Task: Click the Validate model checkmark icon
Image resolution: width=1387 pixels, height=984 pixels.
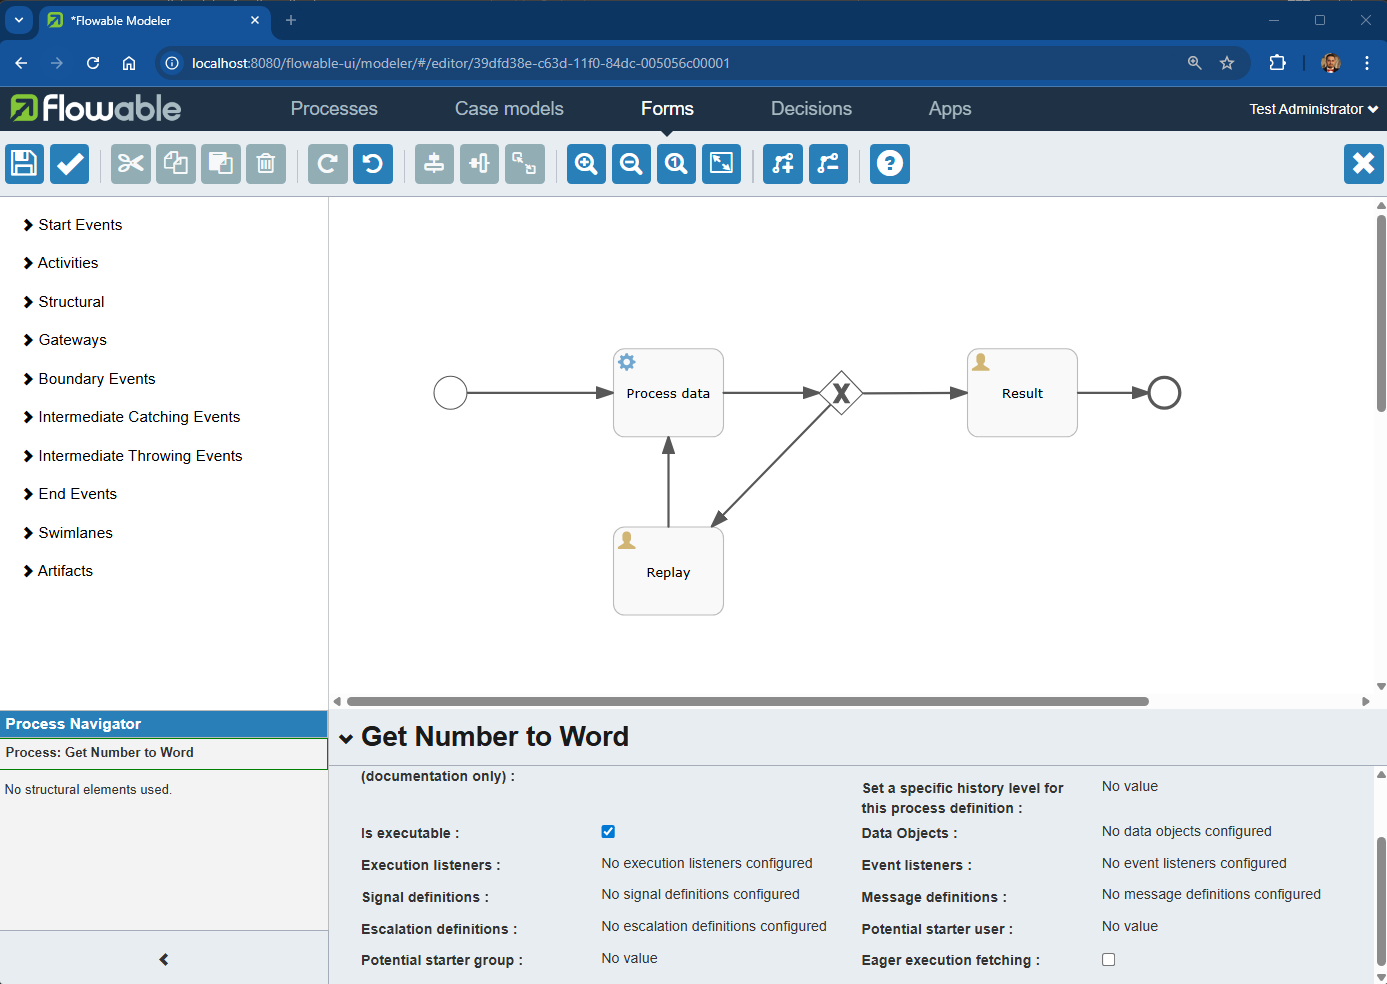Action: 70,164
